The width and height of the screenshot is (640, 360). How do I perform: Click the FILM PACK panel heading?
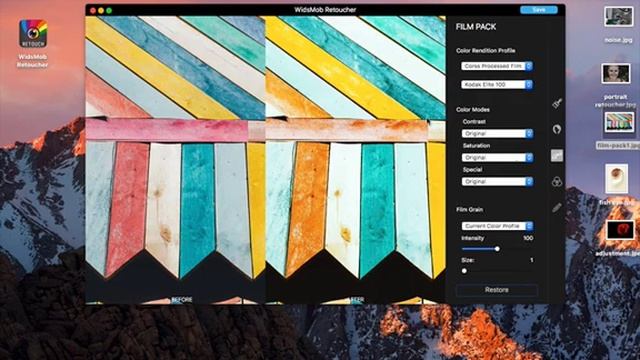coord(476,27)
